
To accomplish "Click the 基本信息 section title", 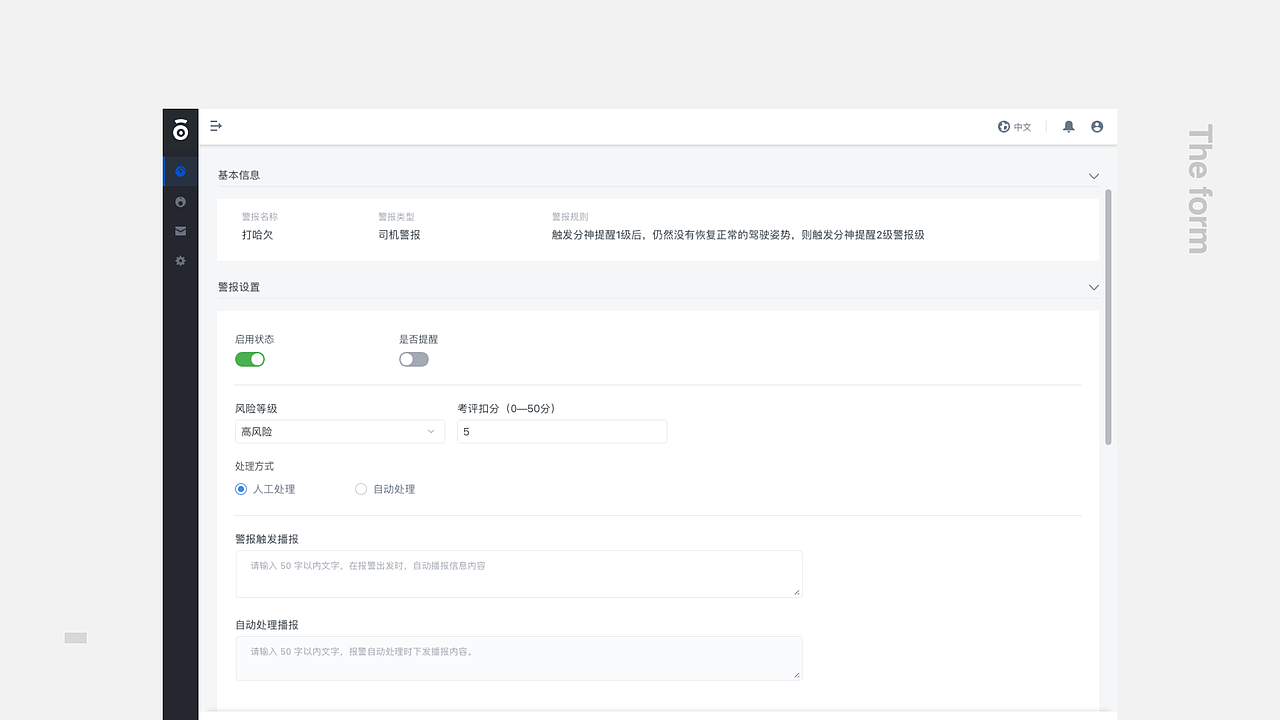I will coord(239,175).
